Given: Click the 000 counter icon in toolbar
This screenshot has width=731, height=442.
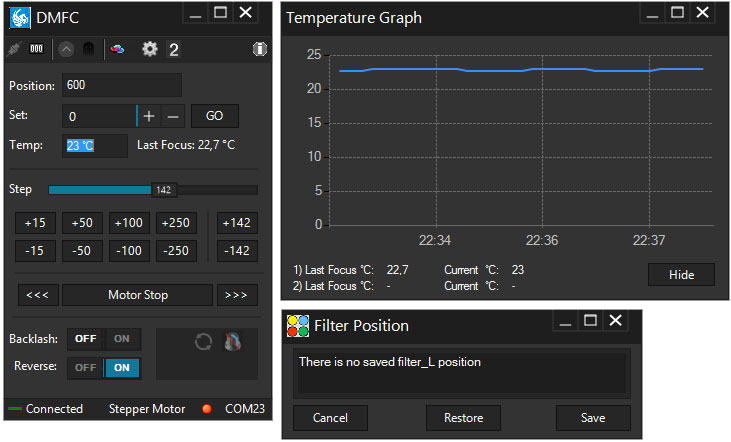Looking at the screenshot, I should click(x=36, y=49).
